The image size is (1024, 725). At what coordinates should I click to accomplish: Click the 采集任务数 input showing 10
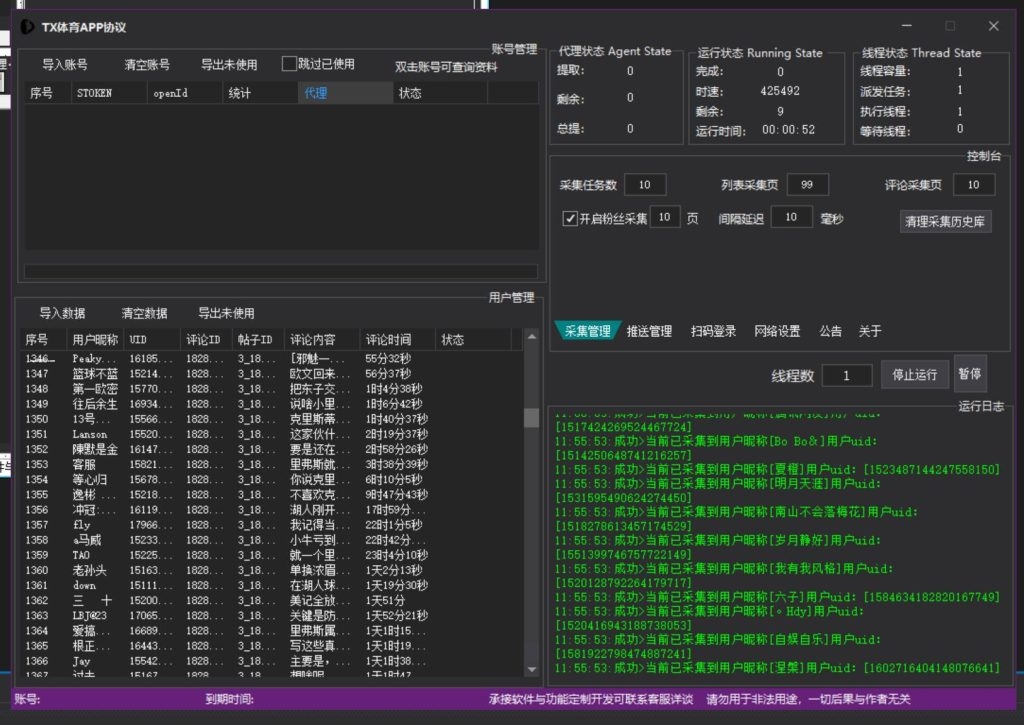(x=645, y=184)
